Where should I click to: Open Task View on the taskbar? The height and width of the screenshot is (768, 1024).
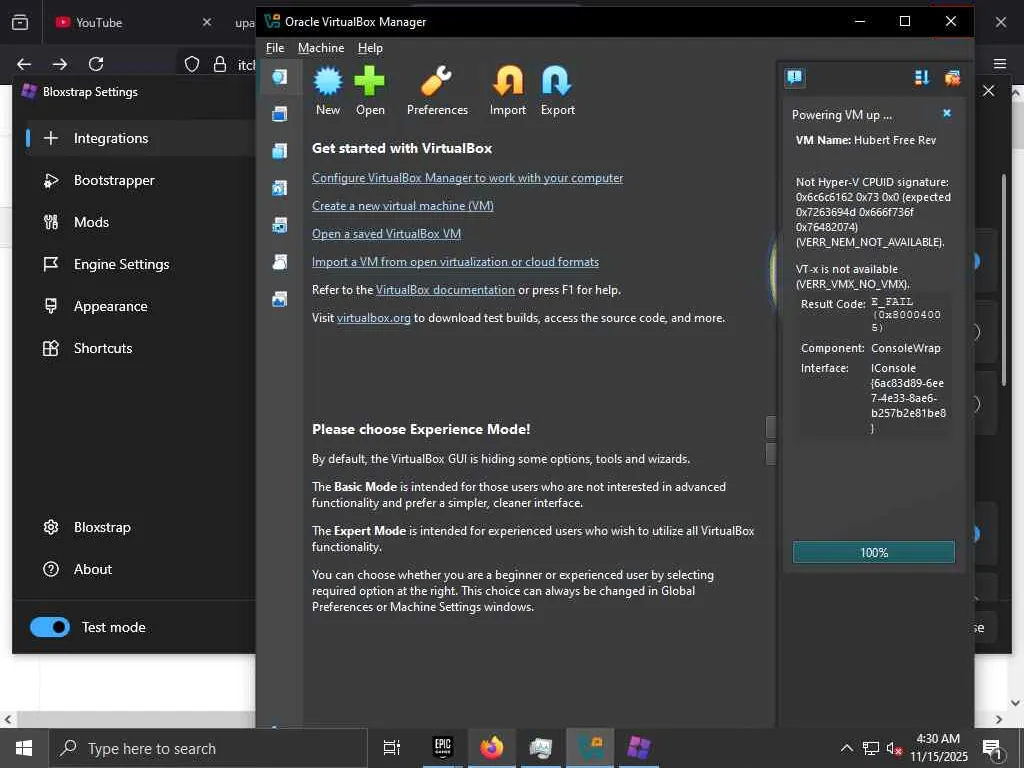392,748
